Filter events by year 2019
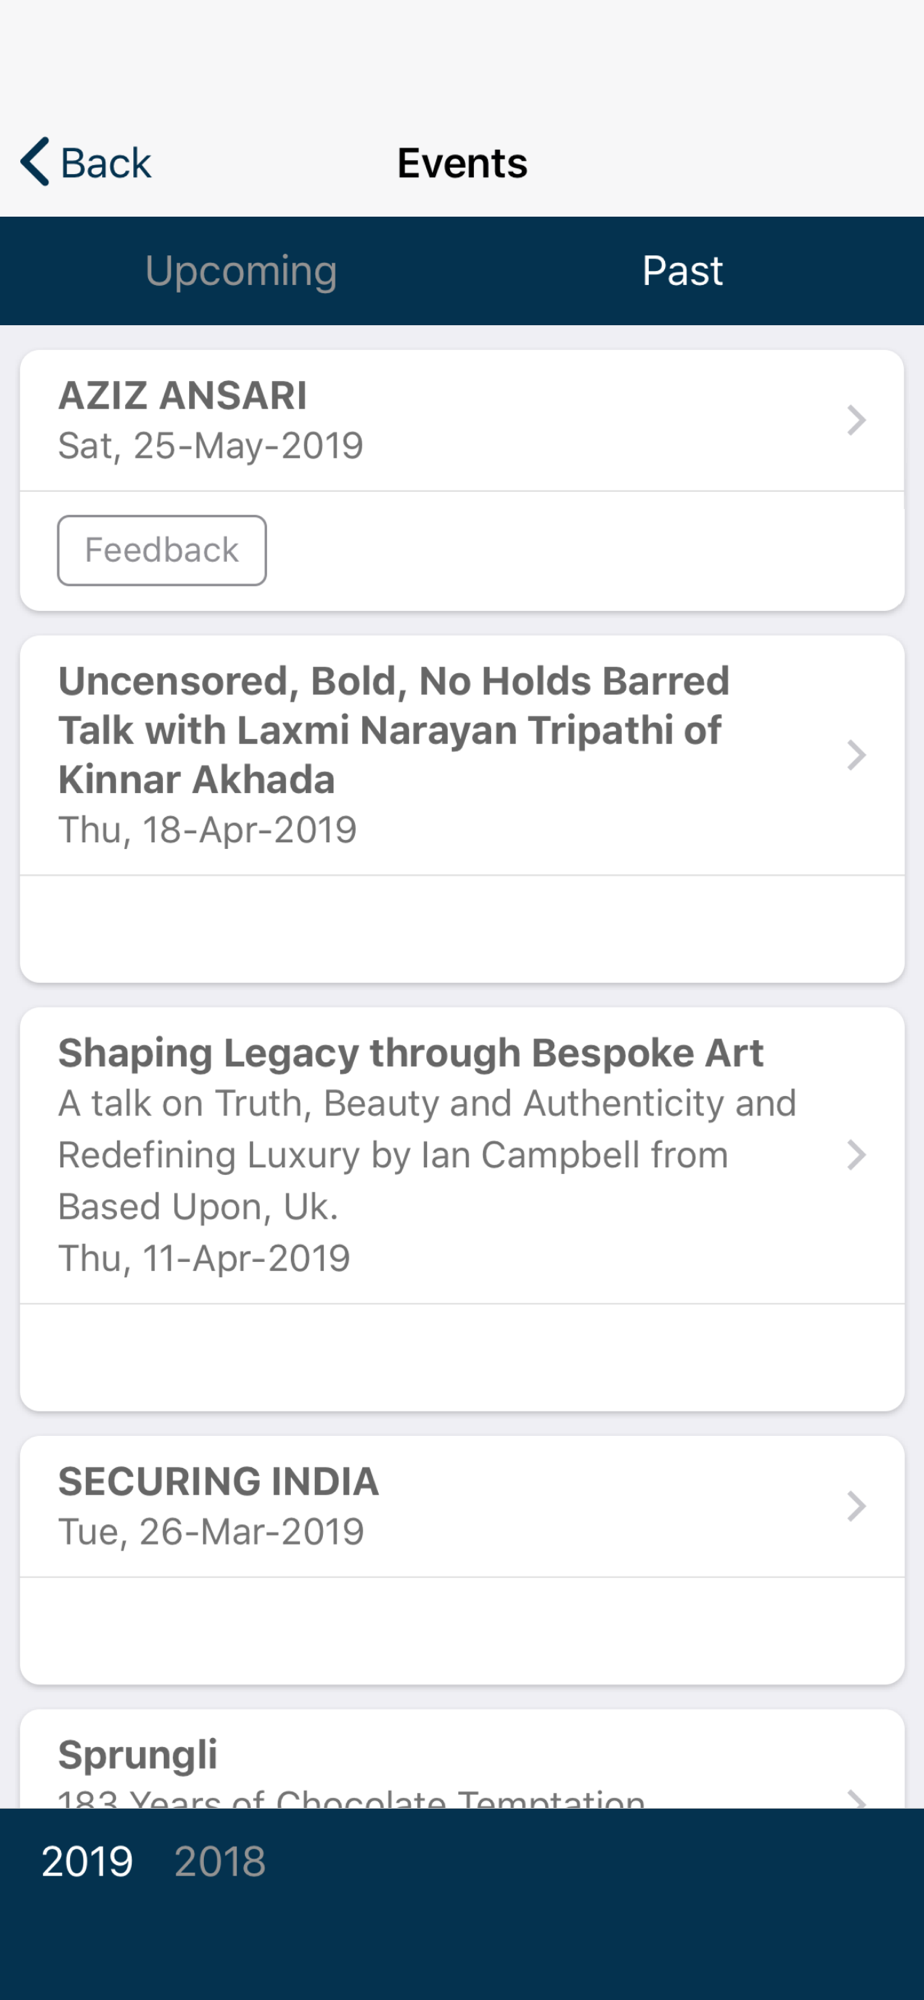The height and width of the screenshot is (2000, 924). point(87,1861)
